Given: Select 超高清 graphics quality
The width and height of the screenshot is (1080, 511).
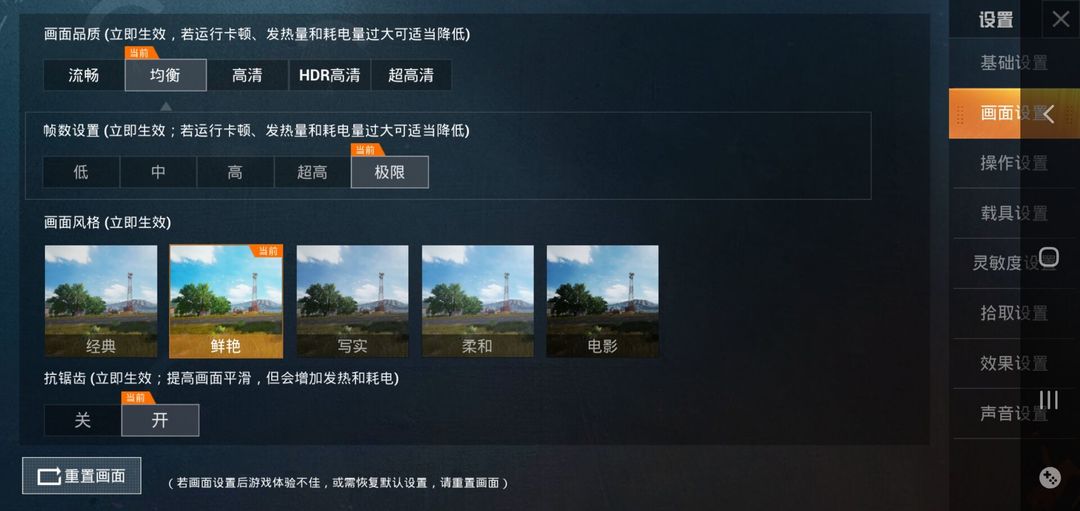Looking at the screenshot, I should click(x=411, y=75).
